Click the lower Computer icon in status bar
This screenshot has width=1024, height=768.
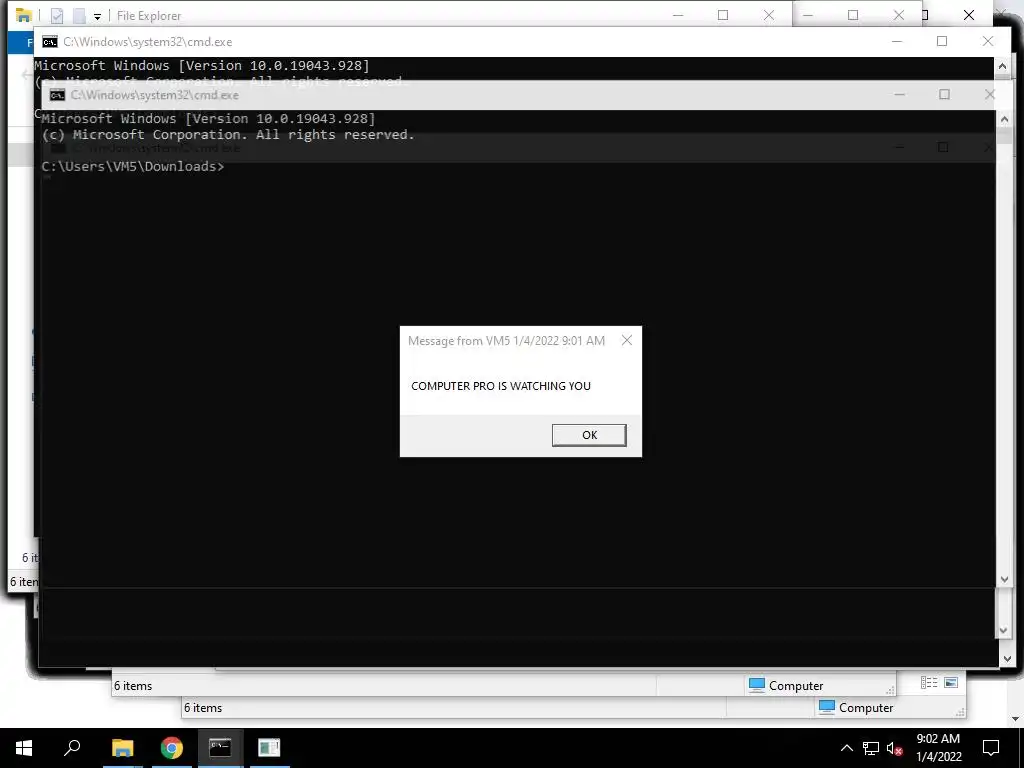(827, 707)
